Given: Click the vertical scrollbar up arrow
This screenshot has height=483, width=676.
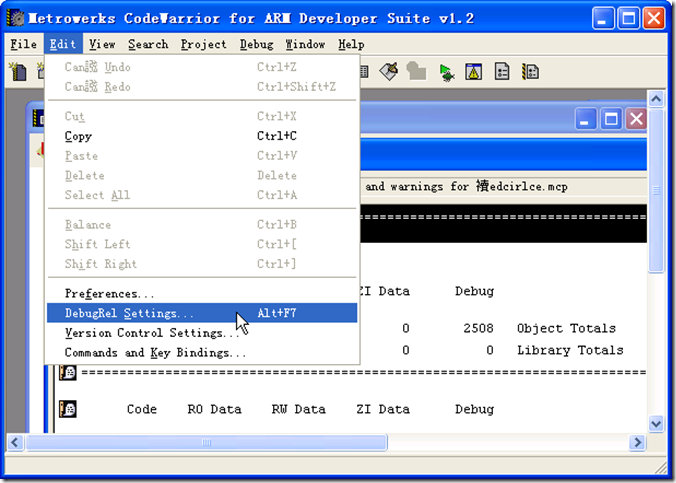Looking at the screenshot, I should point(656,99).
